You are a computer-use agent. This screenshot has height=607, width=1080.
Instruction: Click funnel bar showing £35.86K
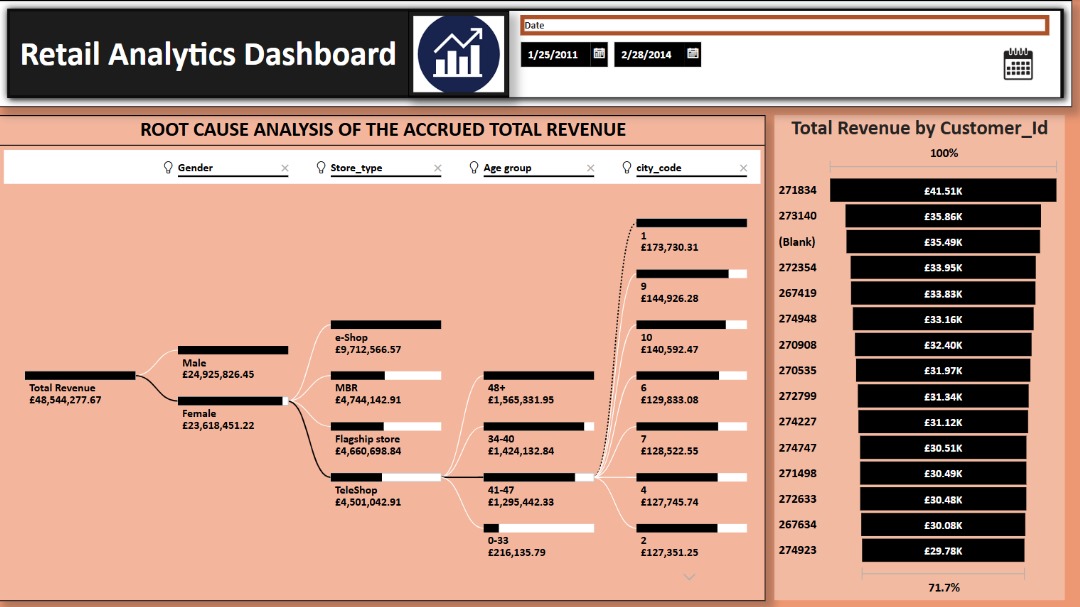coord(943,216)
